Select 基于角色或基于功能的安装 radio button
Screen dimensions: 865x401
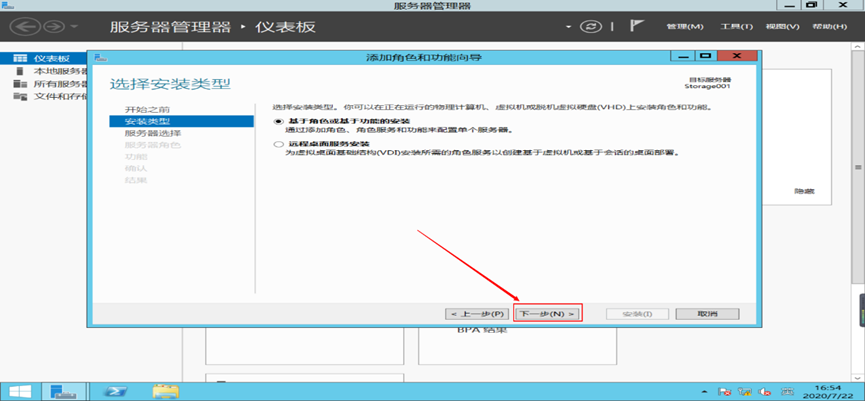[x=277, y=121]
